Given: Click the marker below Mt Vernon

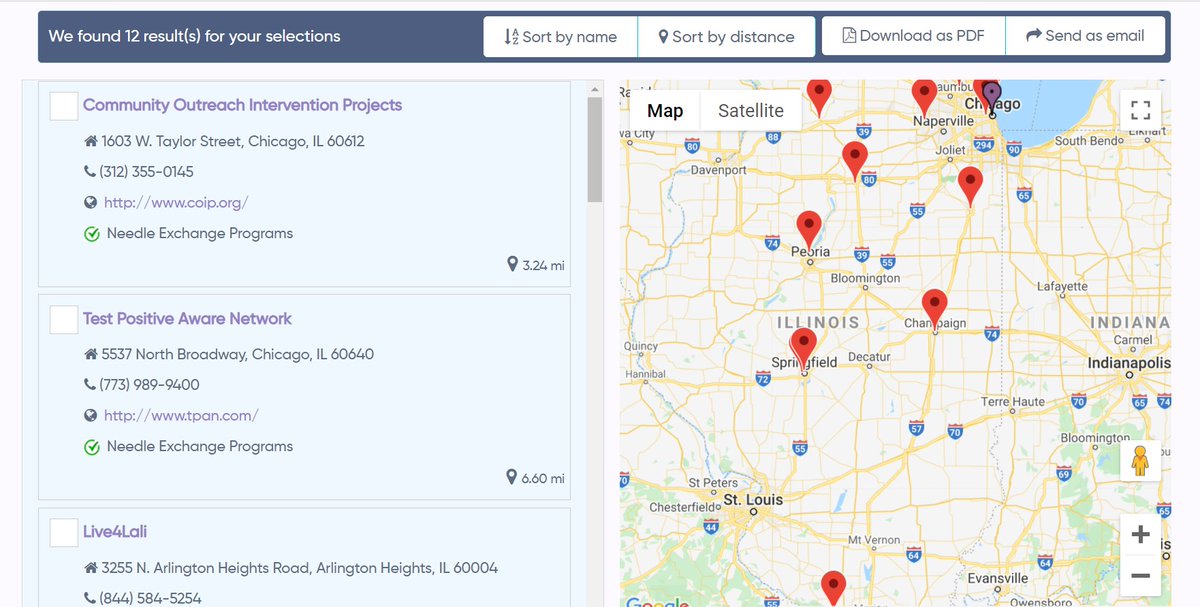Looking at the screenshot, I should coord(833,589).
